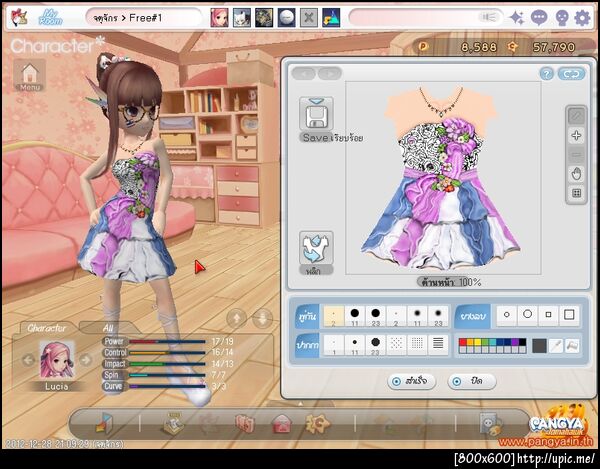Click the pink chat input field
Image resolution: width=600 pixels, height=469 pixels.
[426, 18]
